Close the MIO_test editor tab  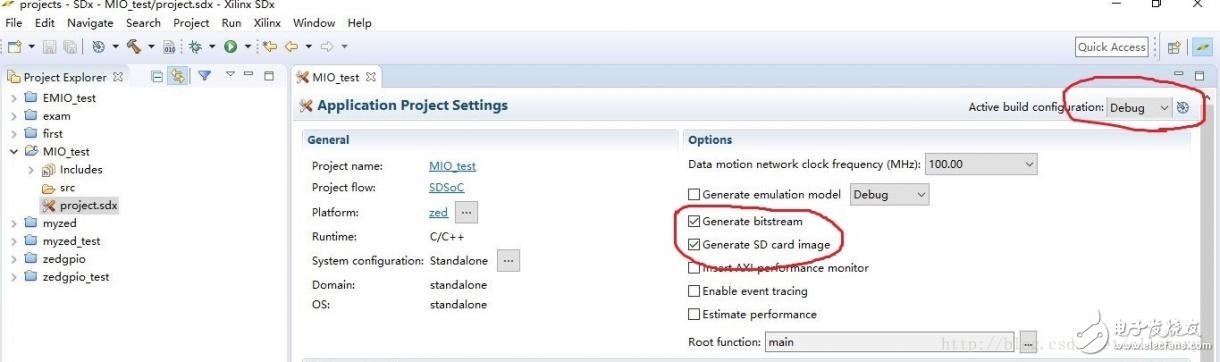pyautogui.click(x=370, y=77)
